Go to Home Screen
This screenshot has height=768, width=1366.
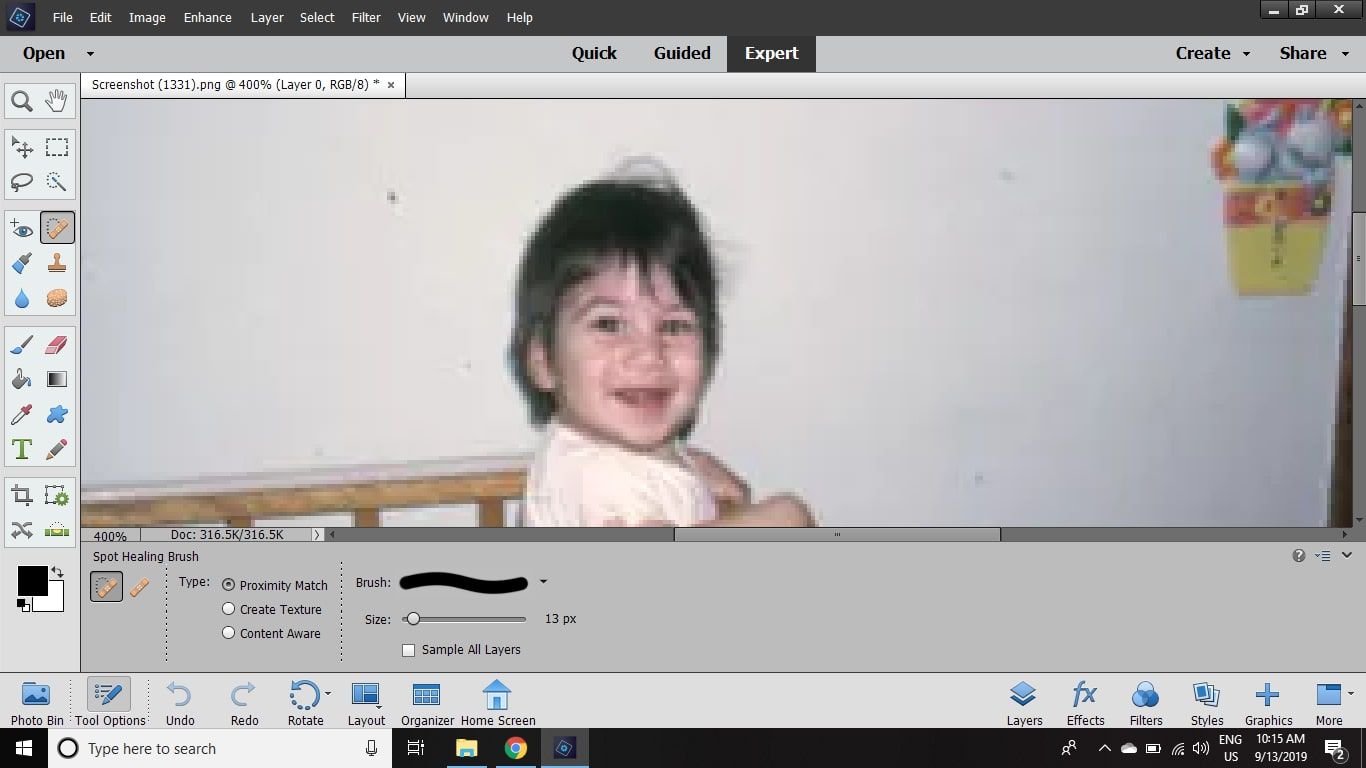point(497,703)
